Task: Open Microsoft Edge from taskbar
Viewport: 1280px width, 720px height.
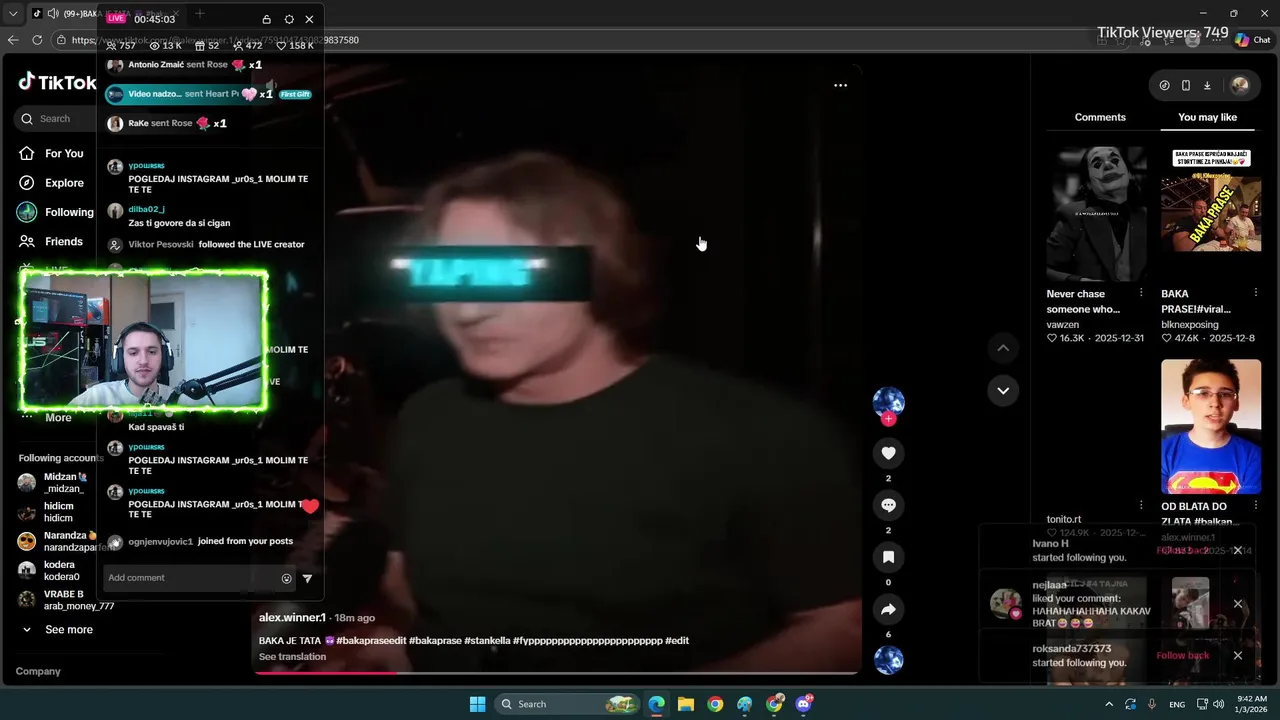Action: tap(656, 704)
